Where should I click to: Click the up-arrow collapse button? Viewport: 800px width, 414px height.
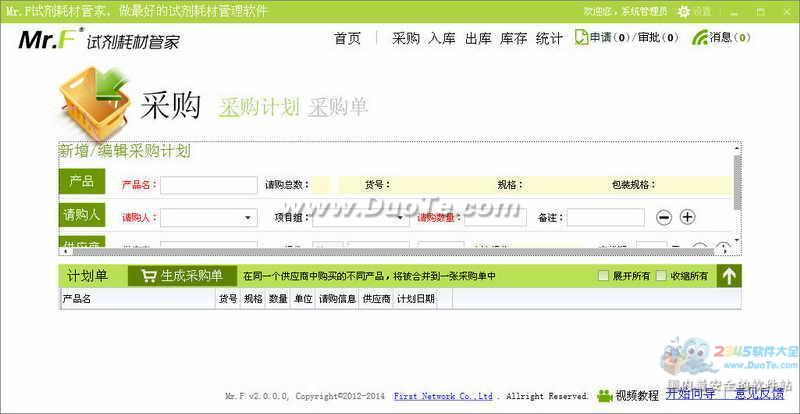729,276
